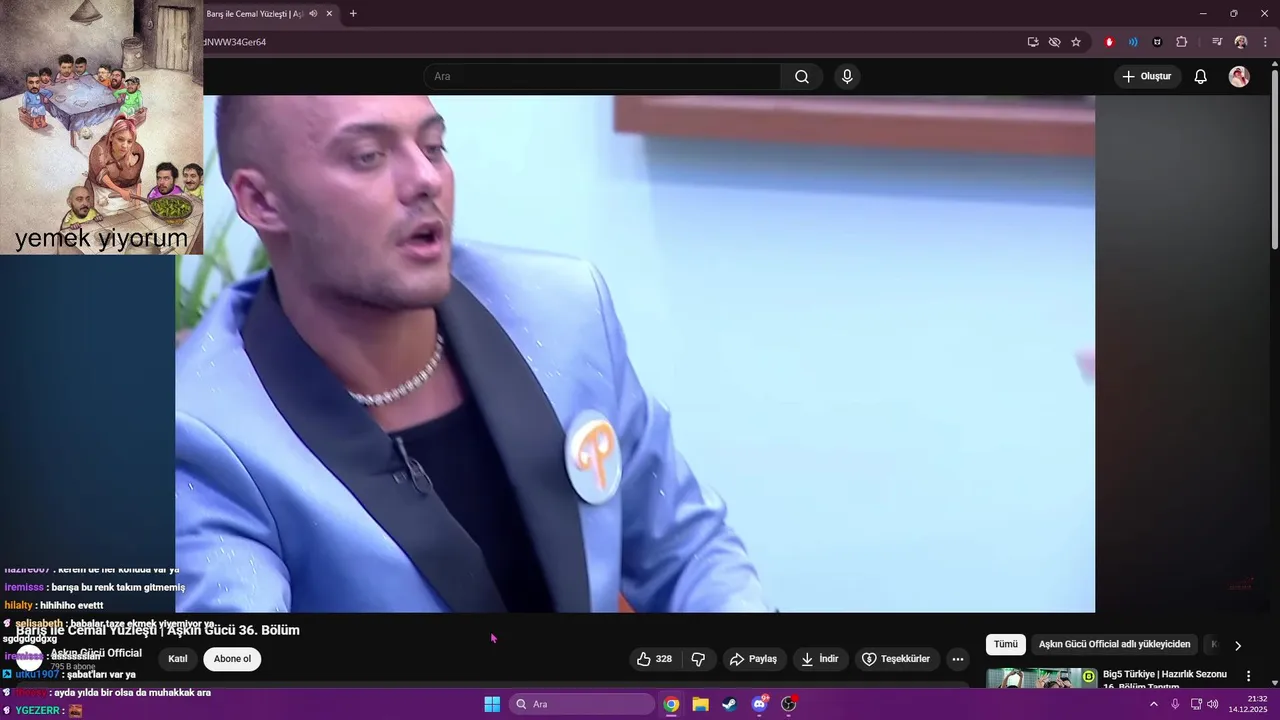Click the yemek yiyorum overlay image

[x=101, y=127]
